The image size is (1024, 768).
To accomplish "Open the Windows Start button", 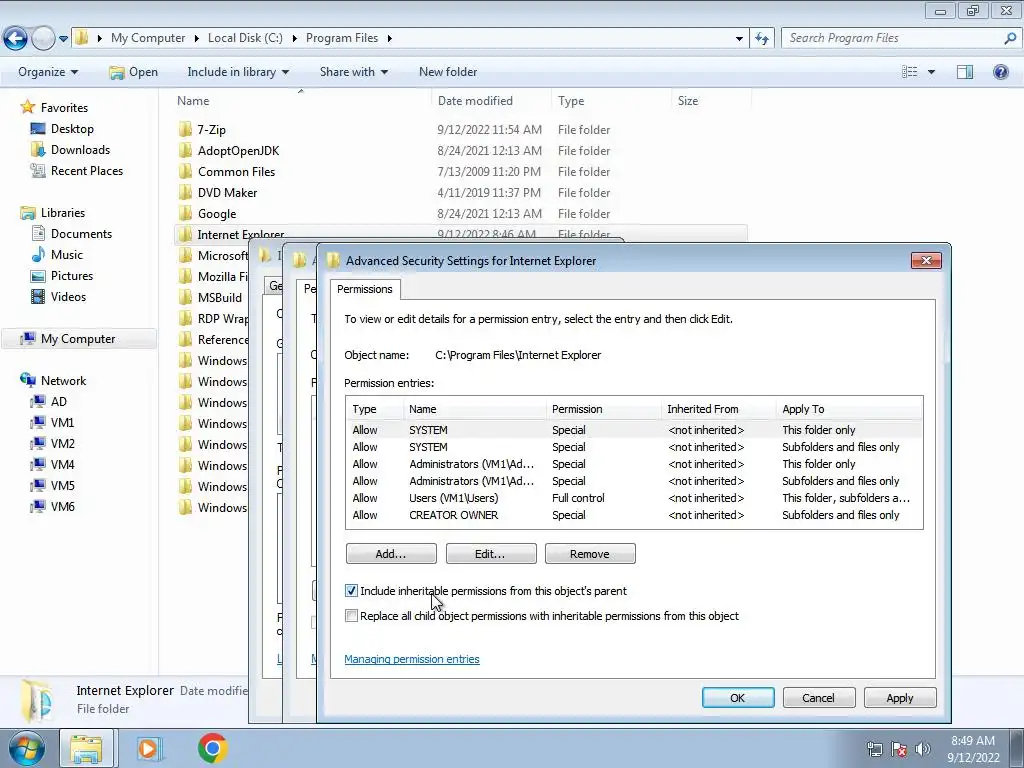I will 27,748.
